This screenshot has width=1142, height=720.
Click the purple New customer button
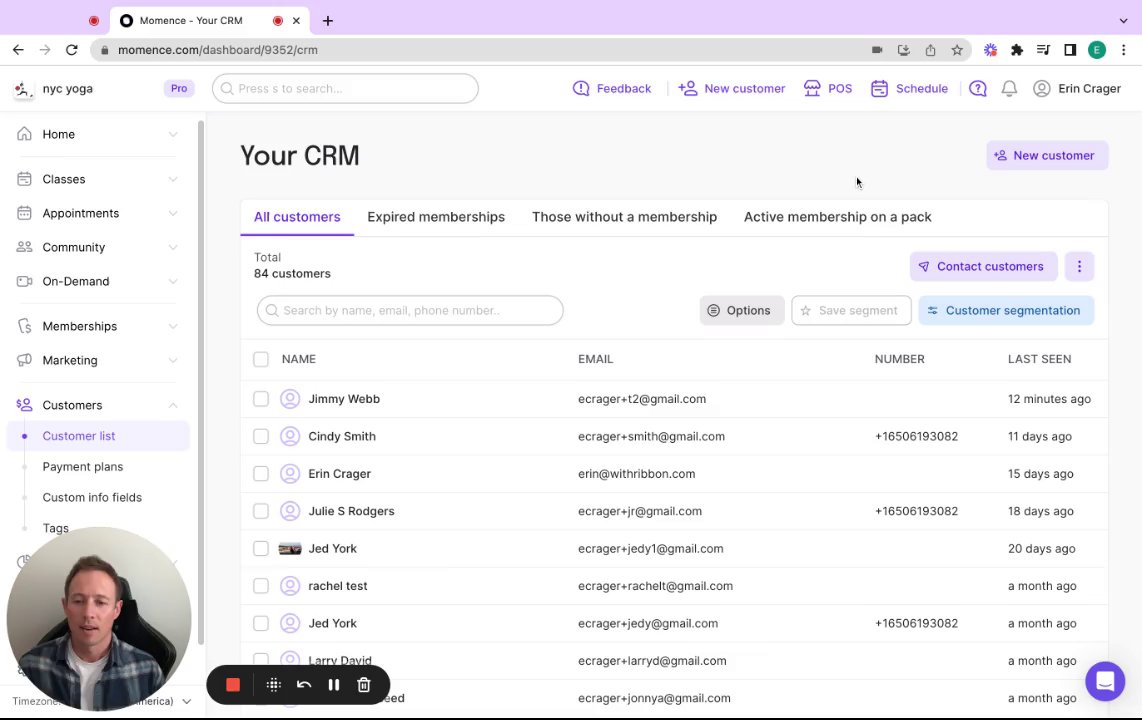[x=1047, y=156]
